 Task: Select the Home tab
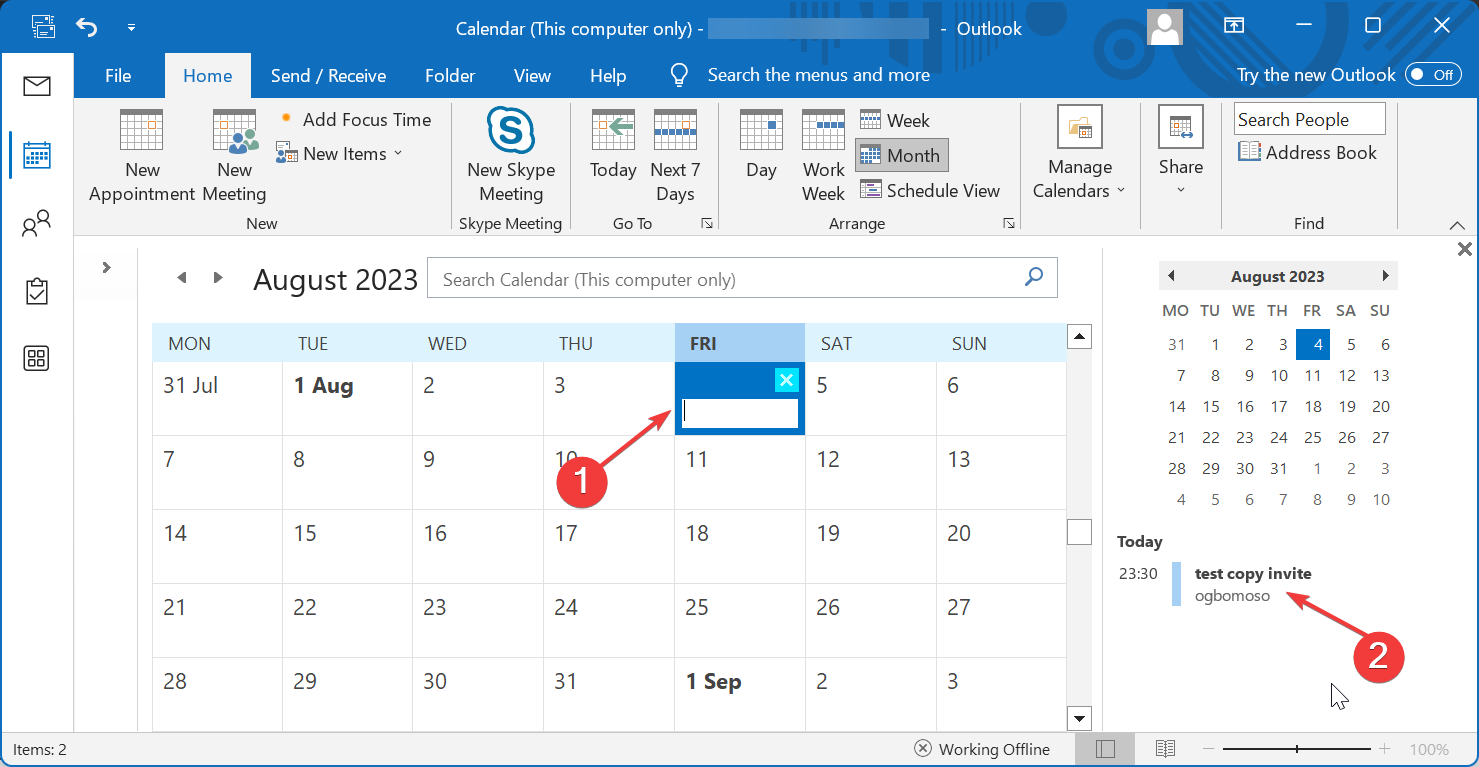207,75
